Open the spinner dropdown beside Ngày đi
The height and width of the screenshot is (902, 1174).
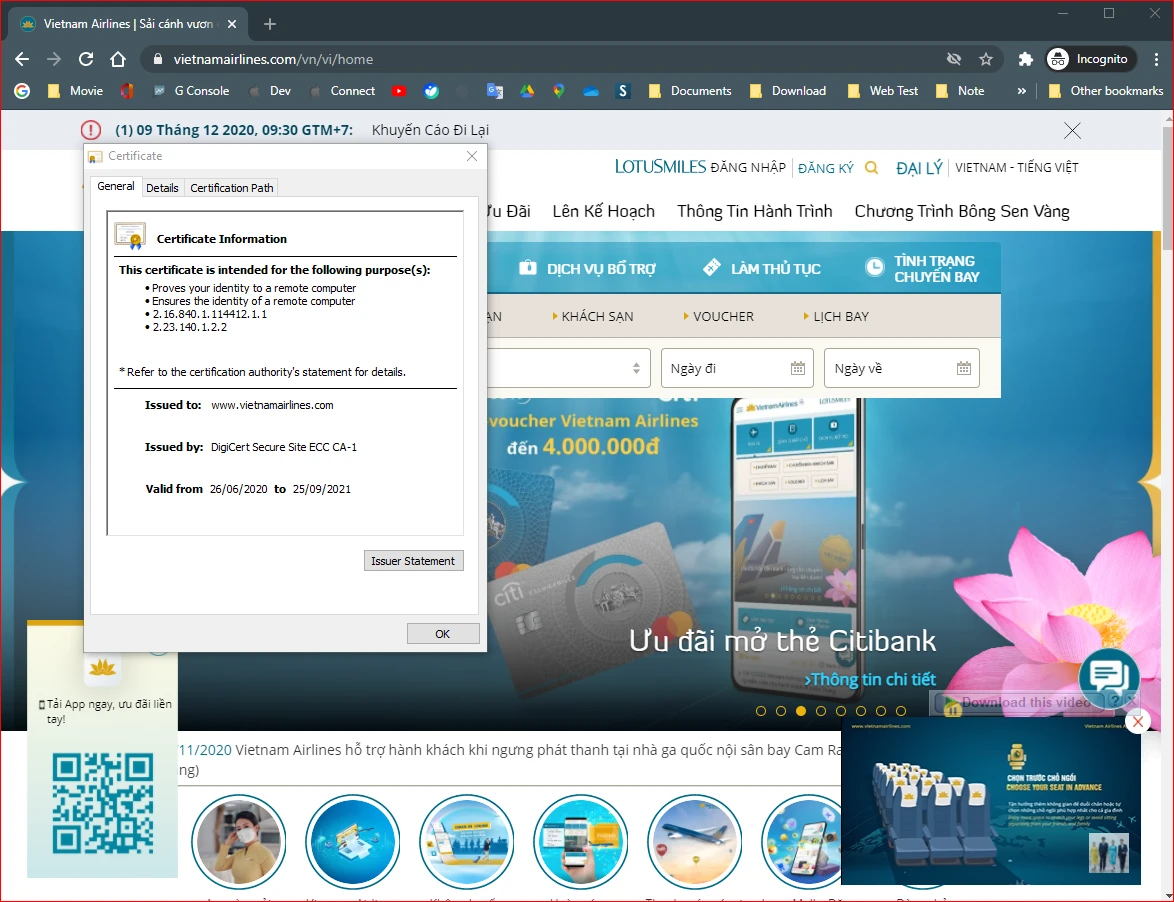click(636, 368)
